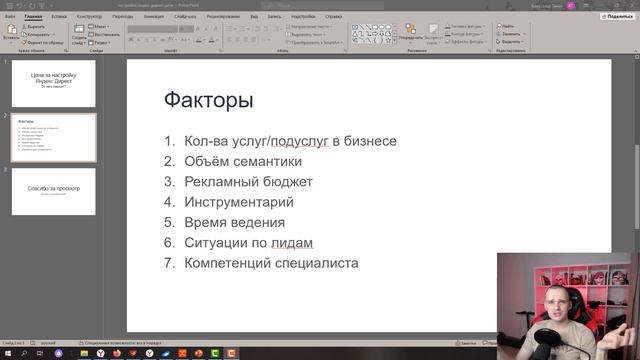Screen dimensions: 640x360
Task: Click Копировать (Copy) in the clipboard group
Action: [36, 35]
